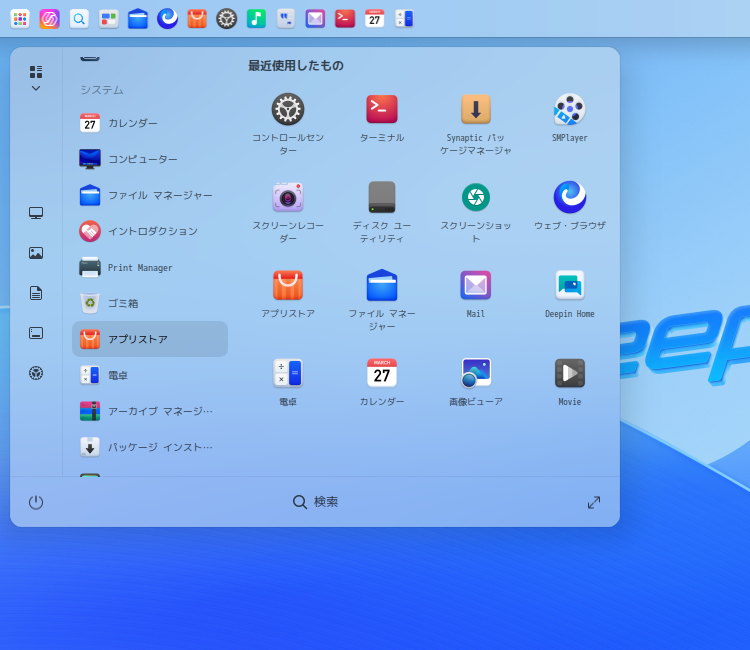The width and height of the screenshot is (750, 650).
Task: Open SMPlayer from the recently used grid
Action: click(x=569, y=110)
